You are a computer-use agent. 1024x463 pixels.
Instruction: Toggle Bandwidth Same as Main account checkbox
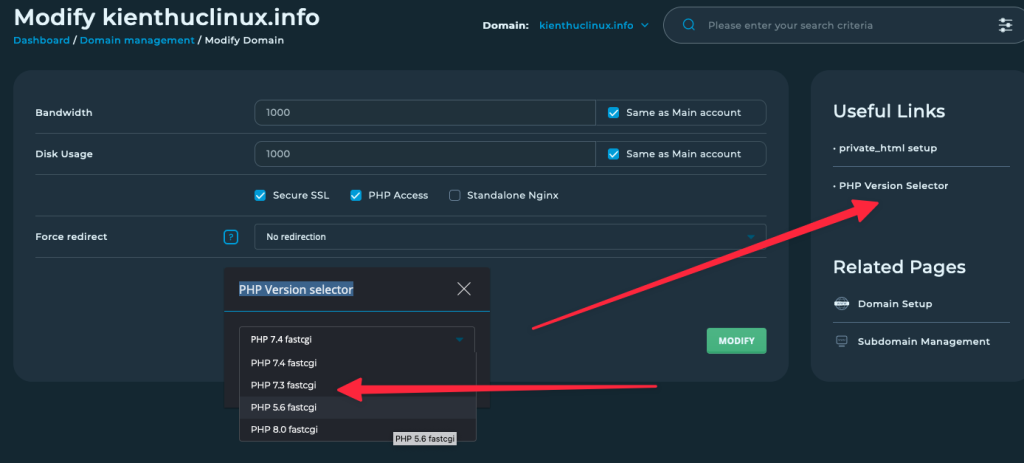pos(614,113)
